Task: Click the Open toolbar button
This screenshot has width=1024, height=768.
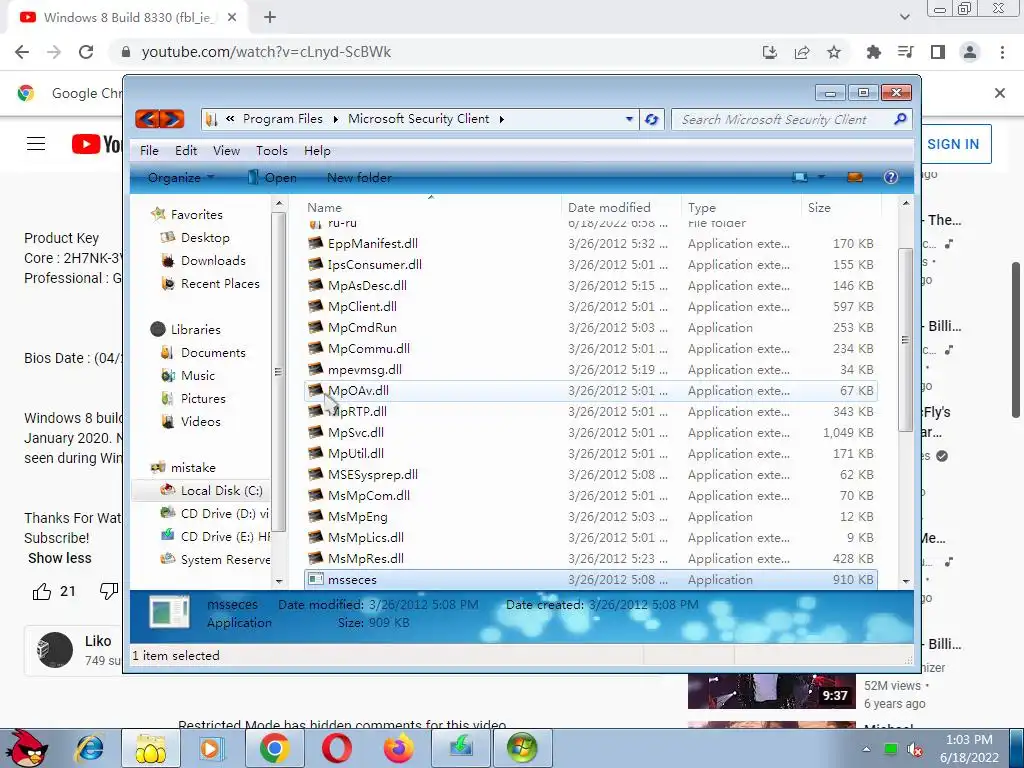Action: pos(272,178)
